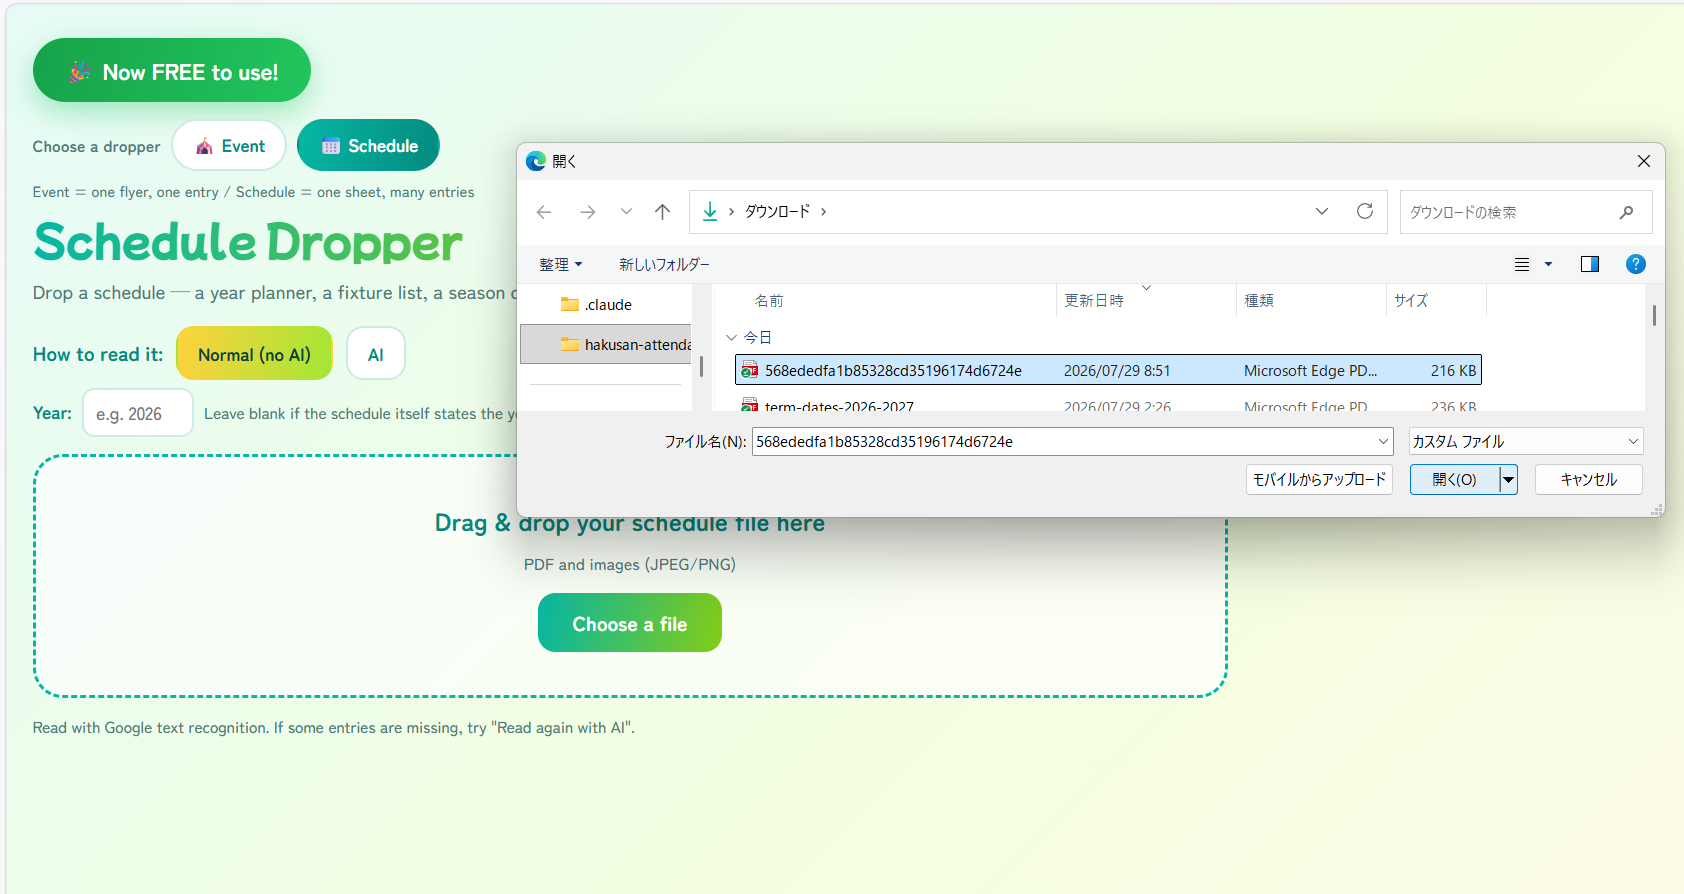
Task: Click PDF icon of 568ededfa1b85328 file
Action: (x=749, y=370)
